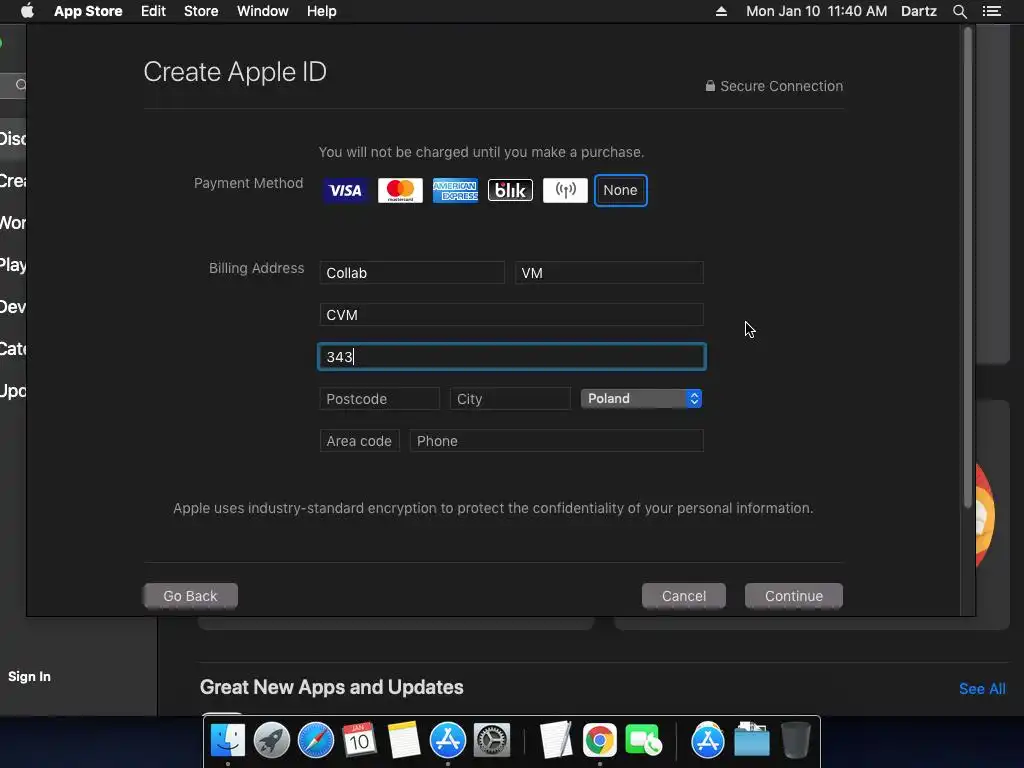The width and height of the screenshot is (1024, 768).
Task: Open the Window menu
Action: click(x=263, y=11)
